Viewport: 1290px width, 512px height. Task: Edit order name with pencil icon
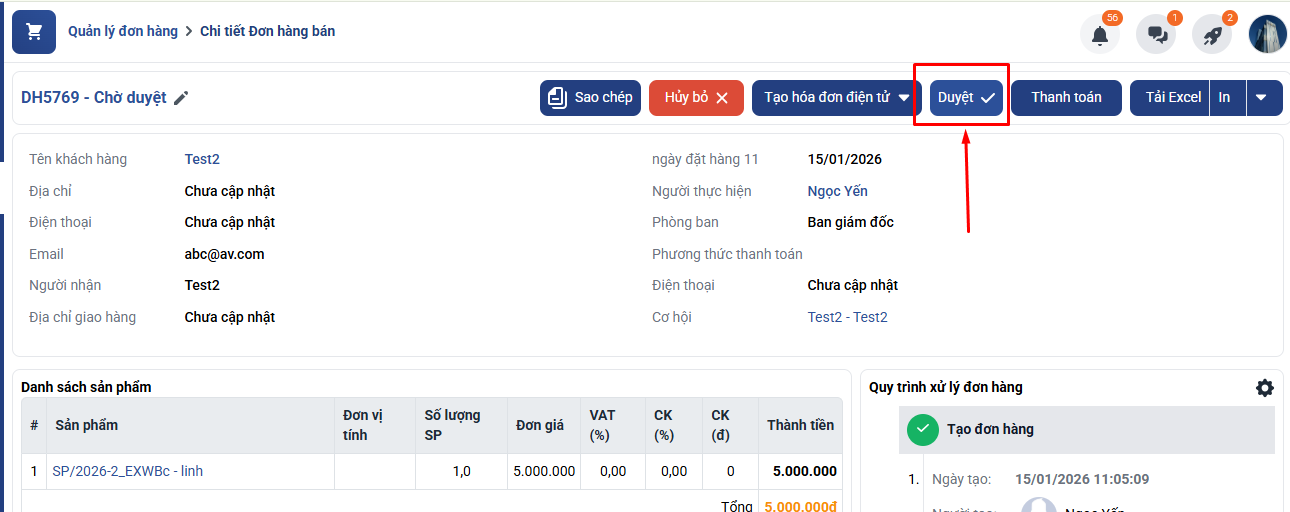[x=181, y=98]
